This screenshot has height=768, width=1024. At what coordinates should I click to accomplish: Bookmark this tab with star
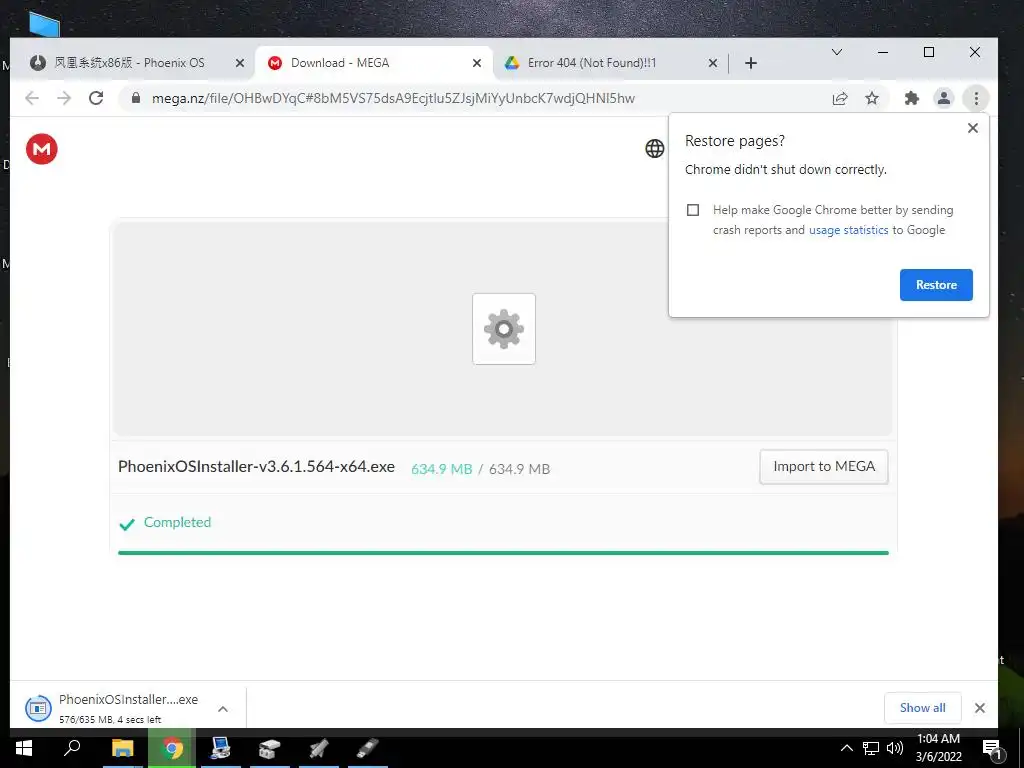[x=872, y=99]
